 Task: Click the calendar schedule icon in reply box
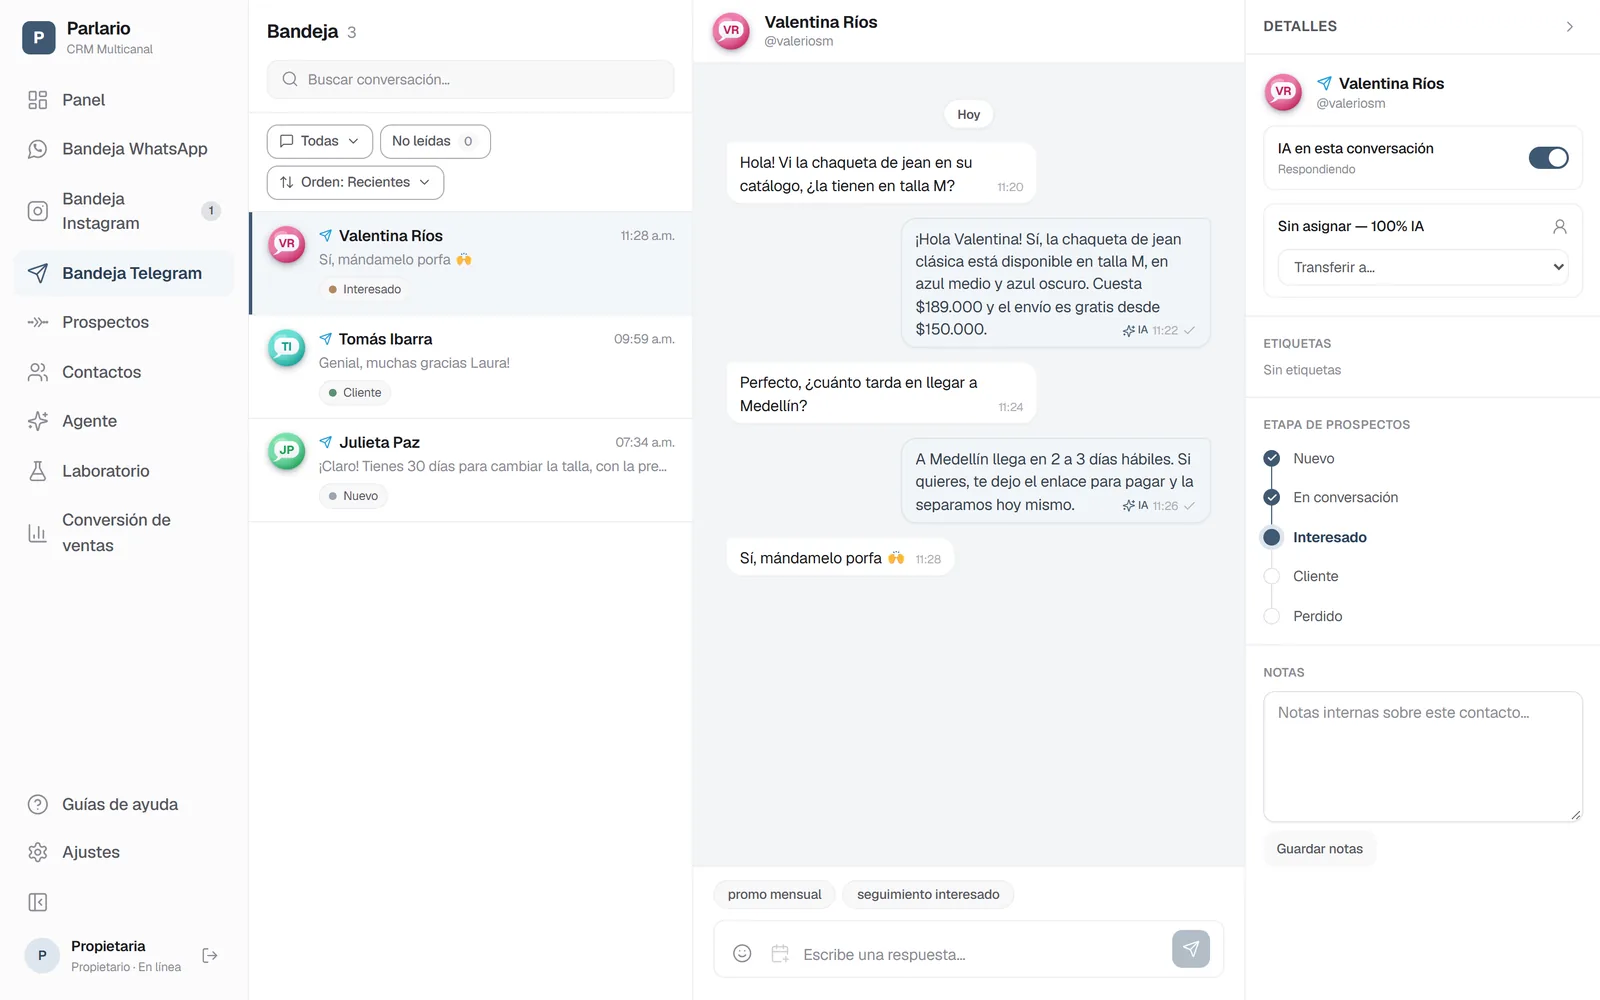[x=780, y=954]
